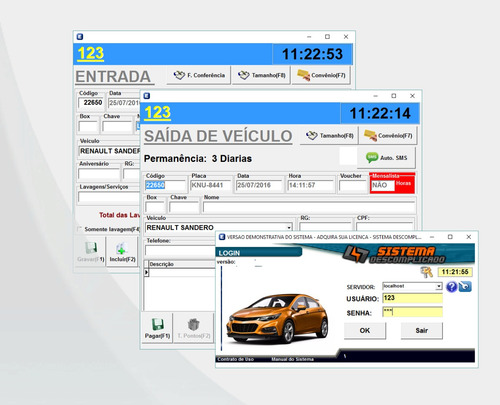Click the 123 user label in Saída window

coord(157,113)
